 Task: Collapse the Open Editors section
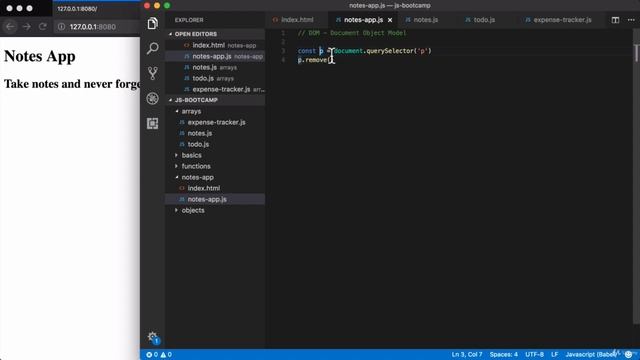coord(196,34)
